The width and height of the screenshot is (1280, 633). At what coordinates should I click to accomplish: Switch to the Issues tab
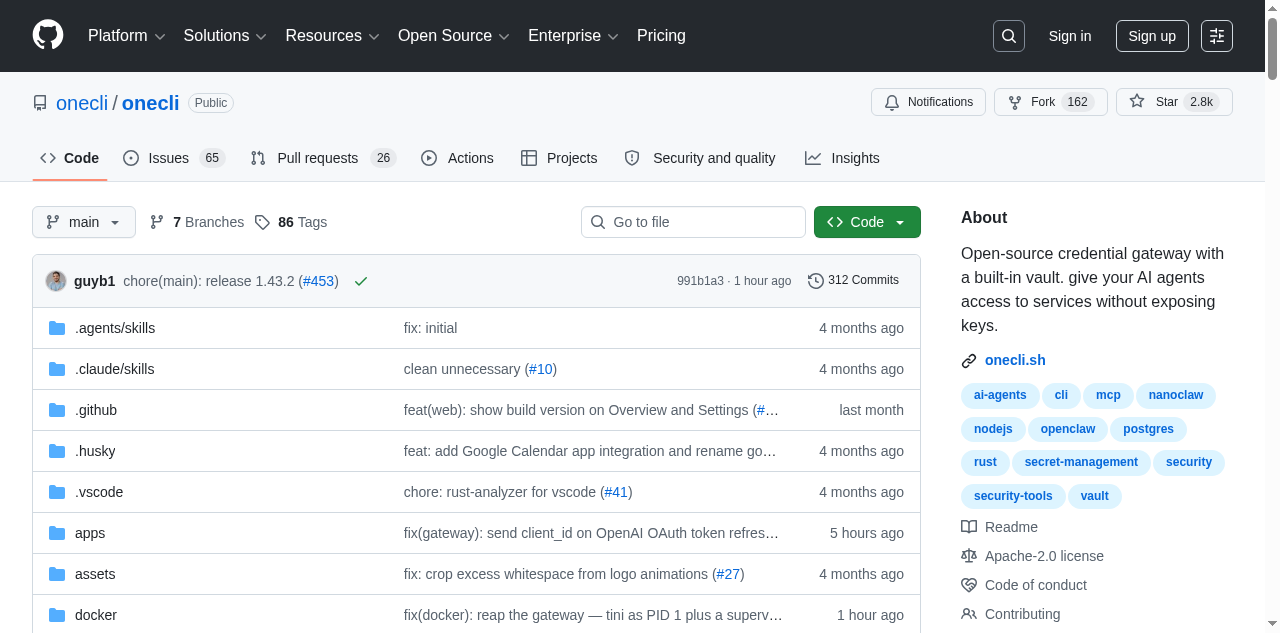click(x=174, y=158)
